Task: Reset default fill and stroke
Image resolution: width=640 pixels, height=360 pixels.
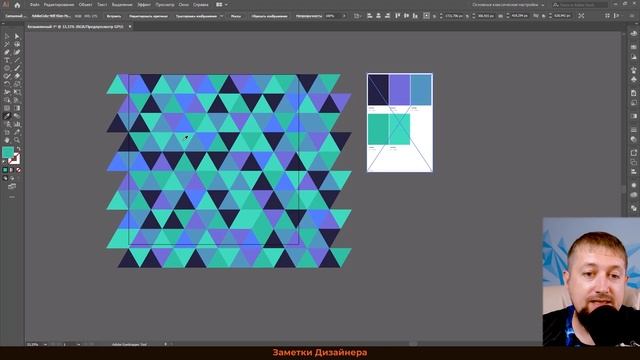Action: [x=4, y=162]
